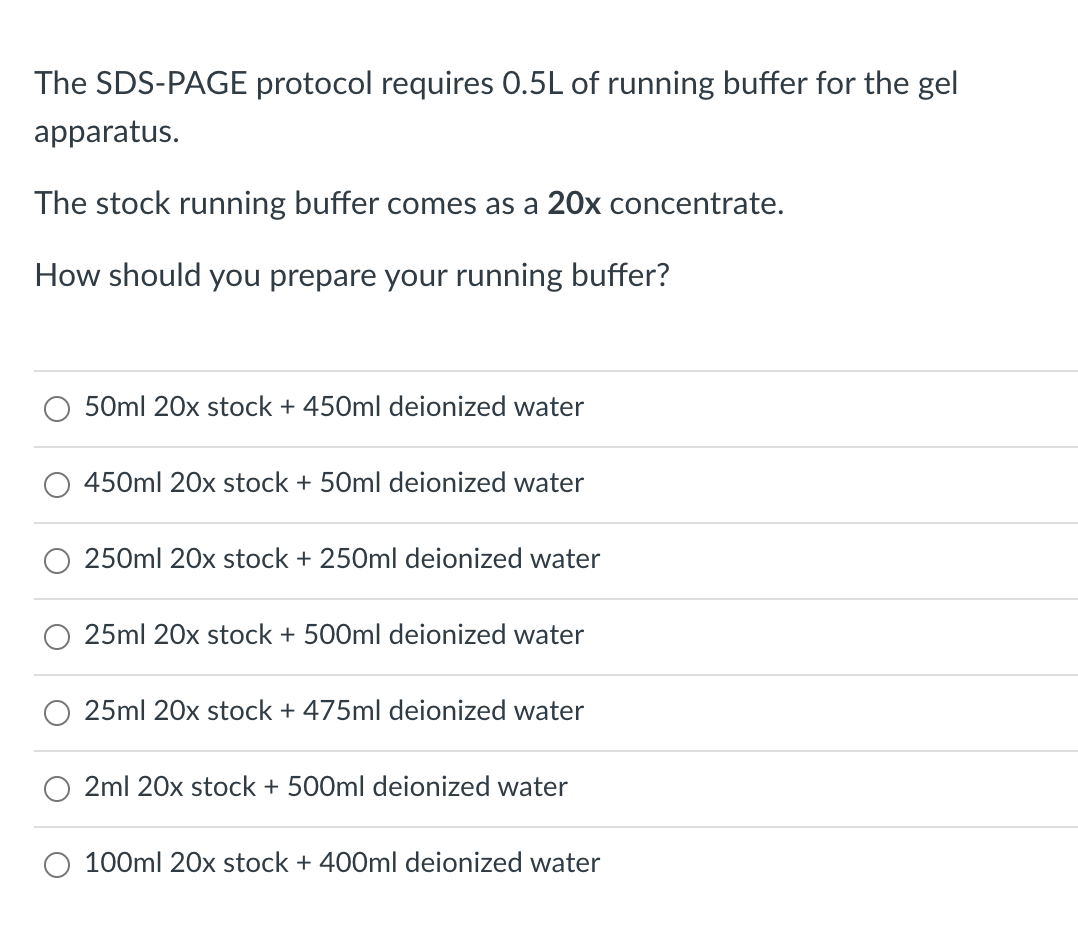Select radio button for 450ml stock + 50ml water

coord(56,485)
